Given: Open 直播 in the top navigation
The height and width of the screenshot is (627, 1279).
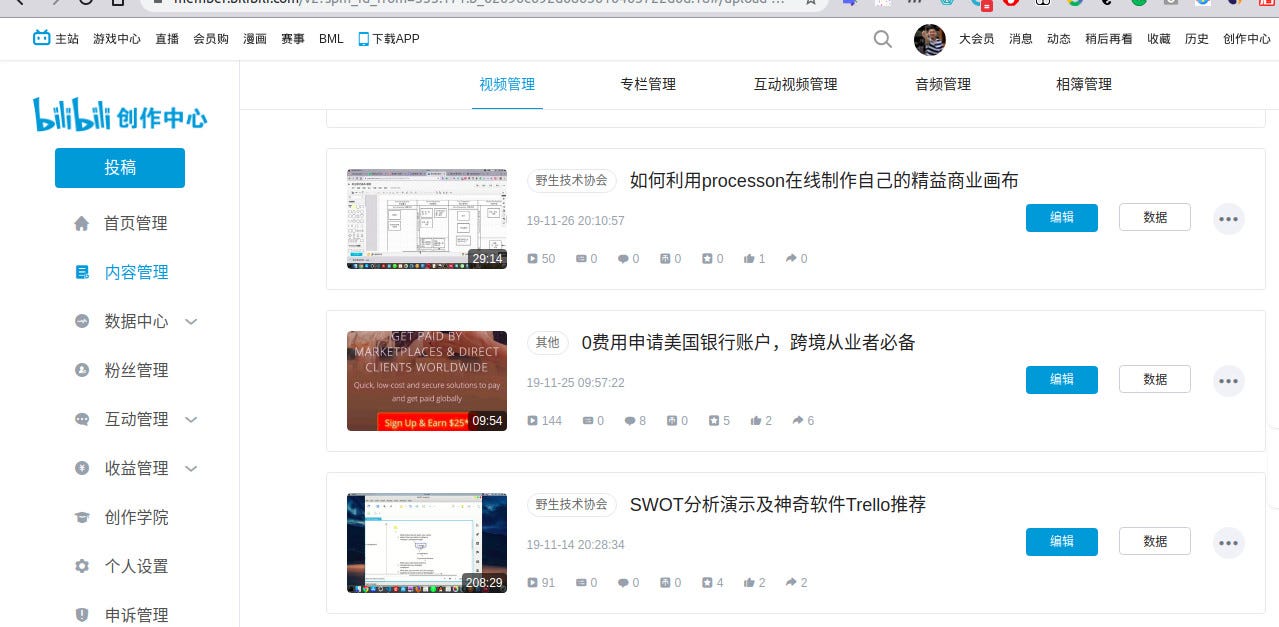Looking at the screenshot, I should coord(167,39).
